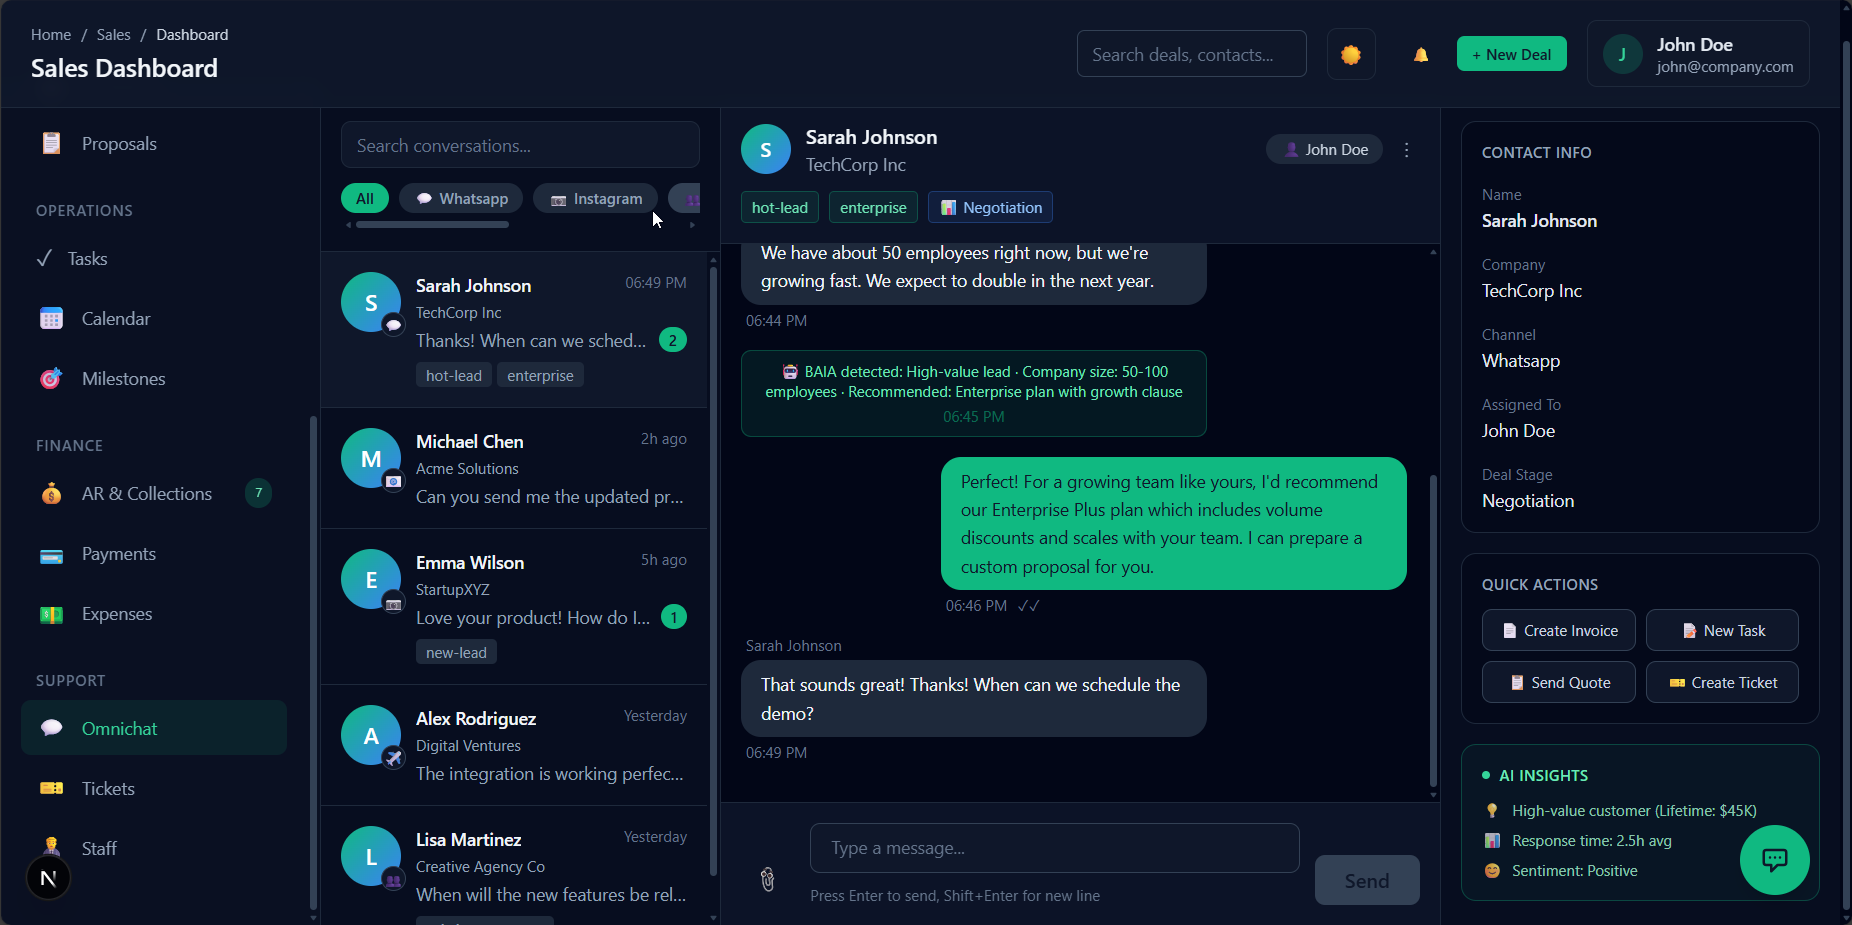Screen dimensions: 1852x925
Task: Click the Send Quote quick action
Action: [1558, 682]
